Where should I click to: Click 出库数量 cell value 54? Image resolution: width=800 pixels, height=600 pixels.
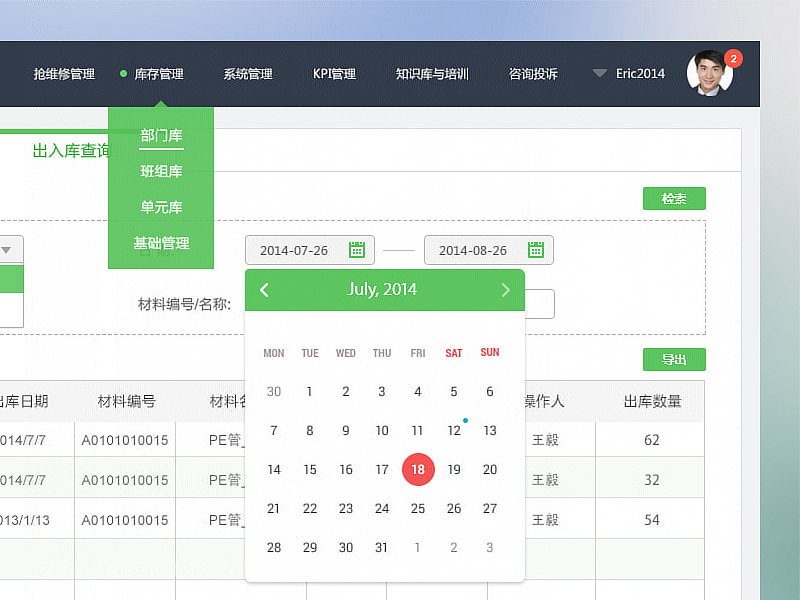coord(652,520)
